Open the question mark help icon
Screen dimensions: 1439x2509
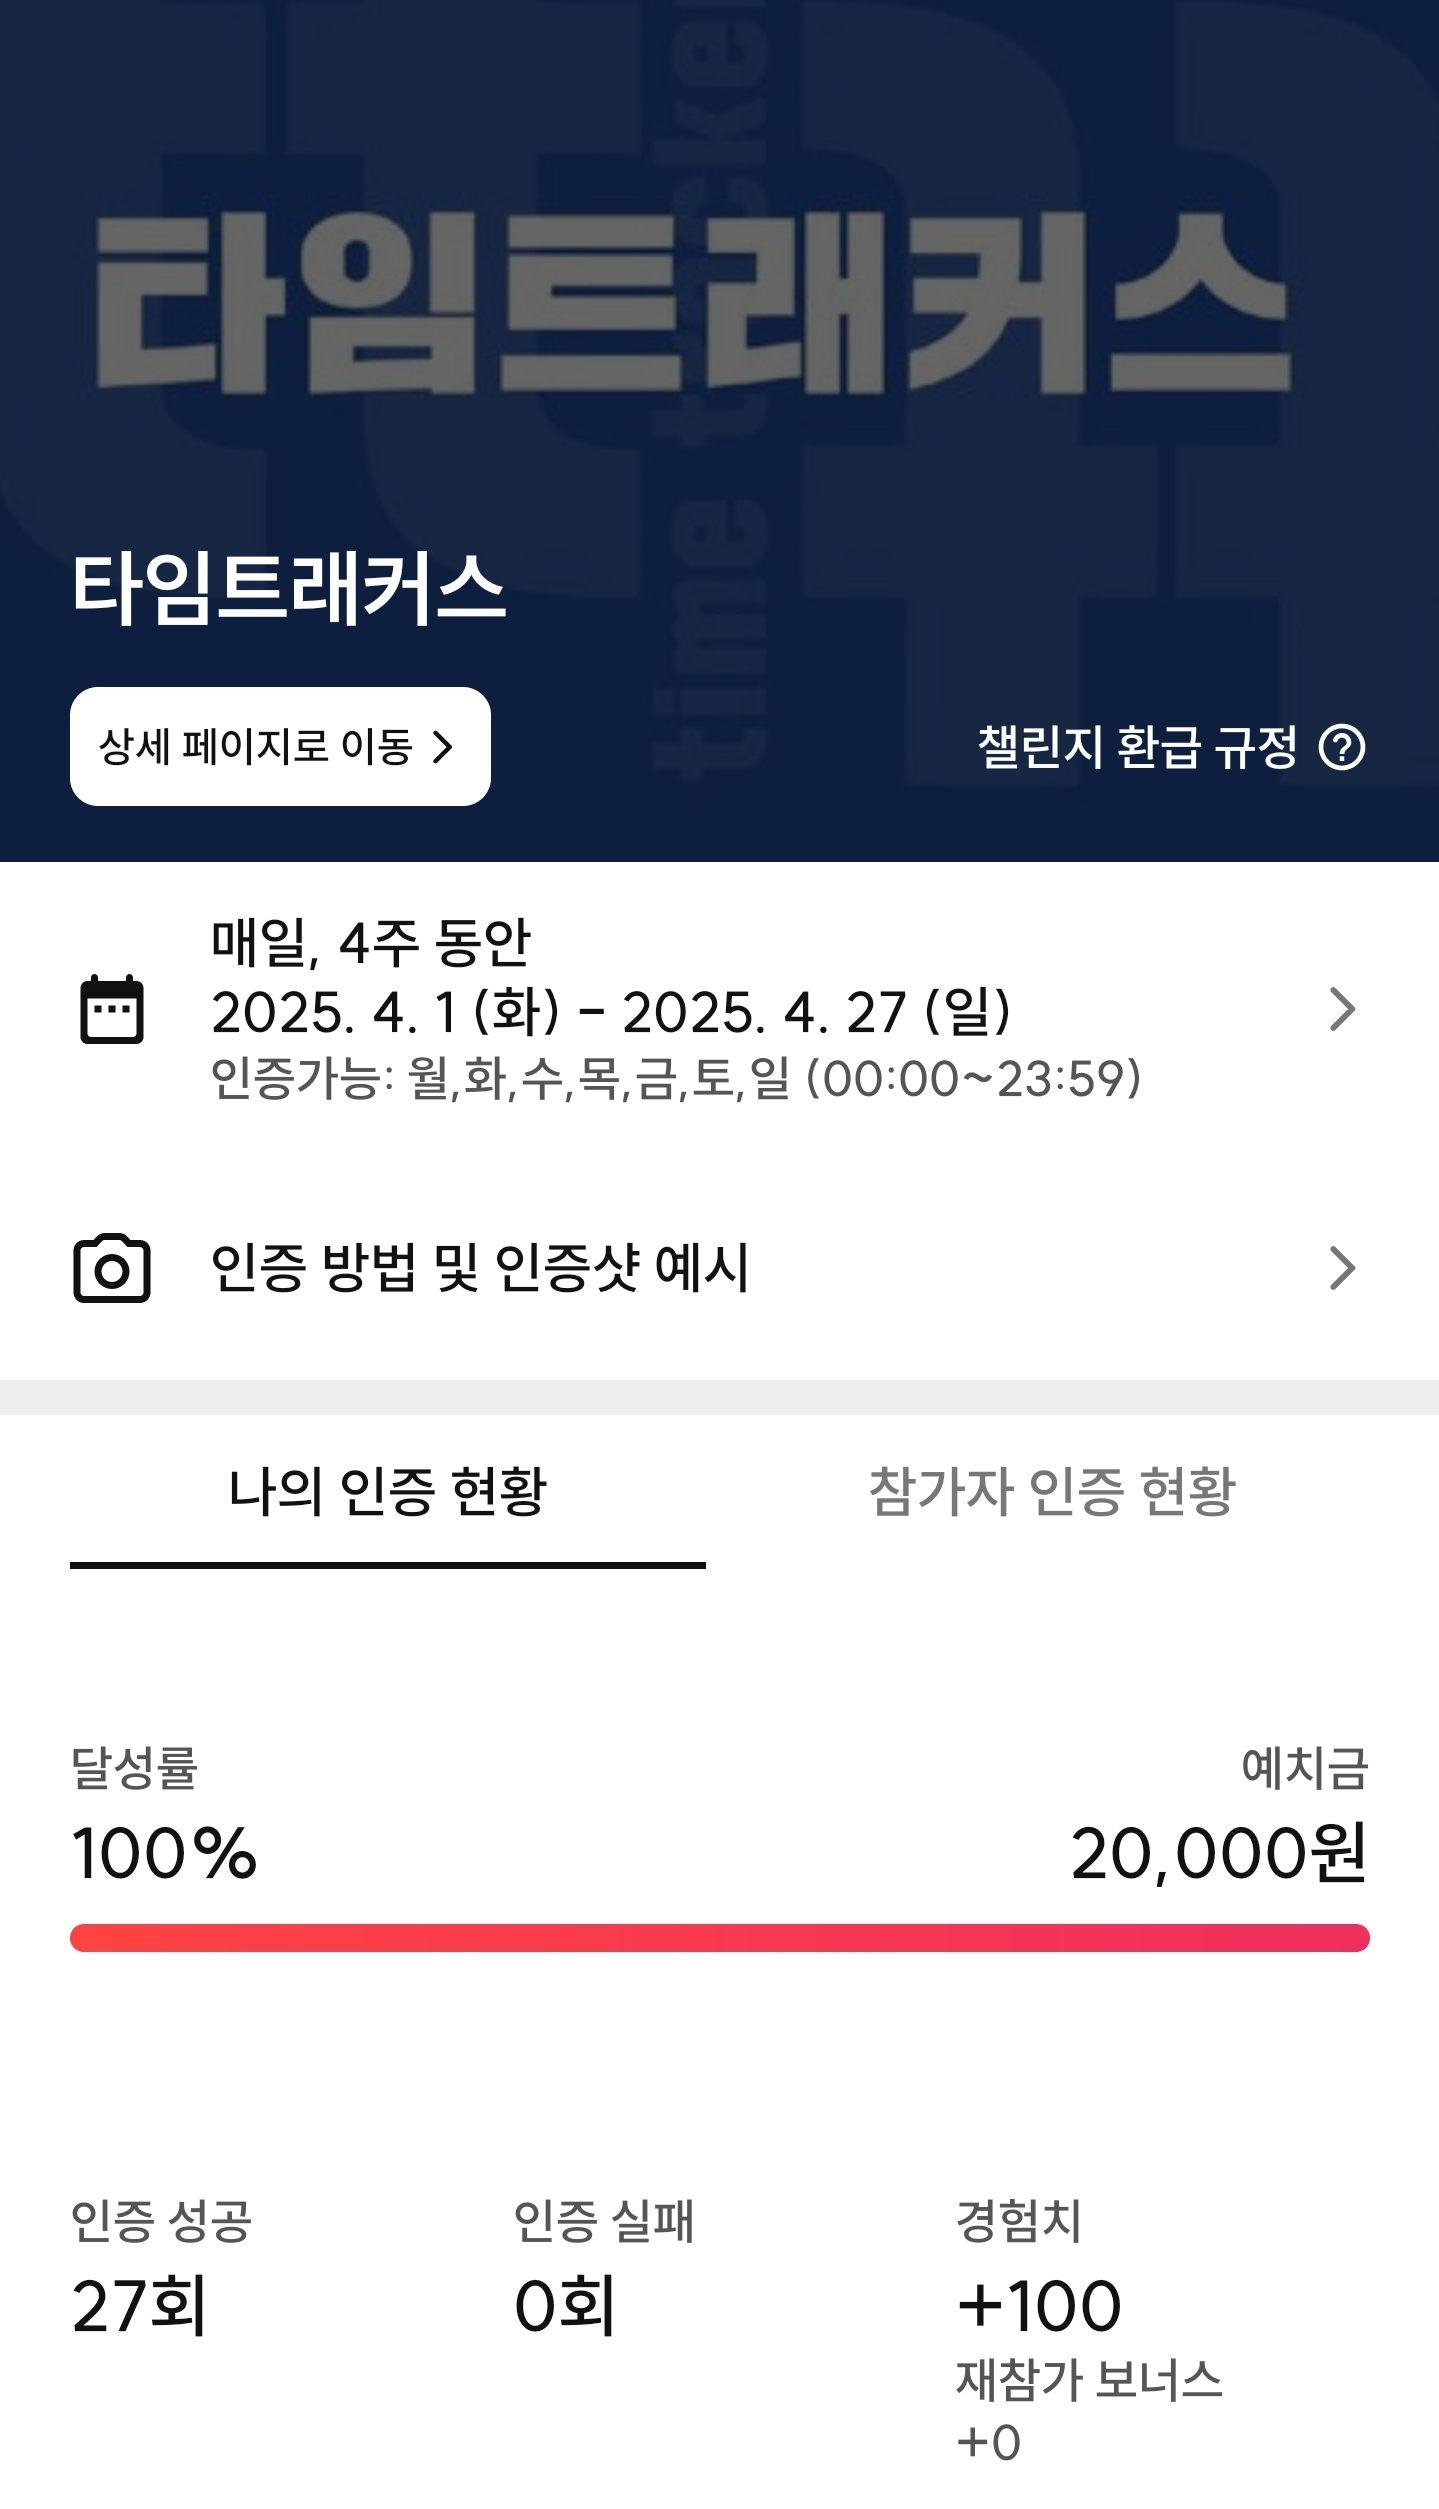[x=1342, y=747]
